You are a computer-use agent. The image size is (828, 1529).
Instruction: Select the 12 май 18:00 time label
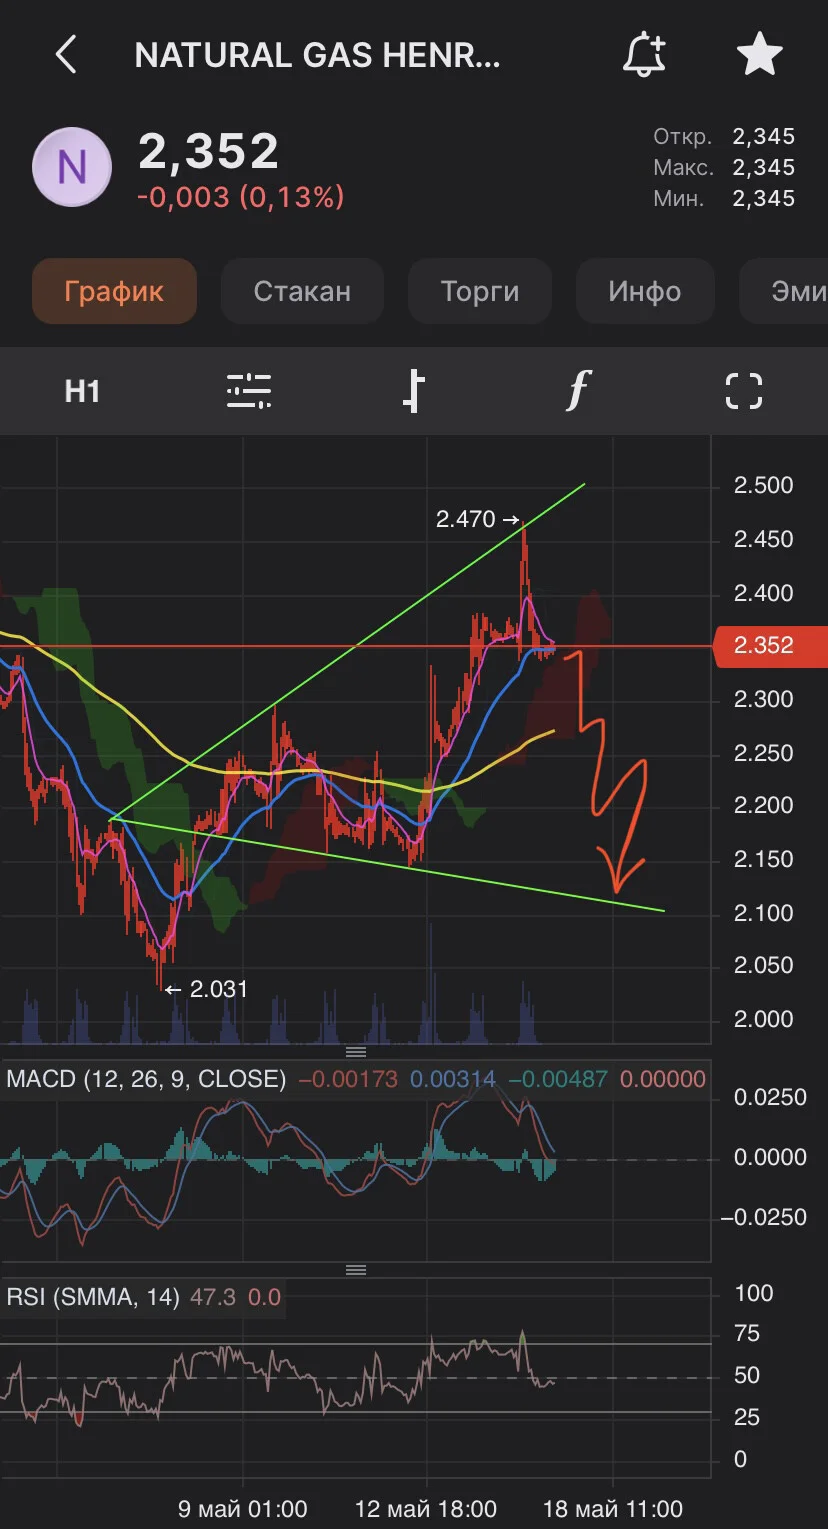[426, 1508]
